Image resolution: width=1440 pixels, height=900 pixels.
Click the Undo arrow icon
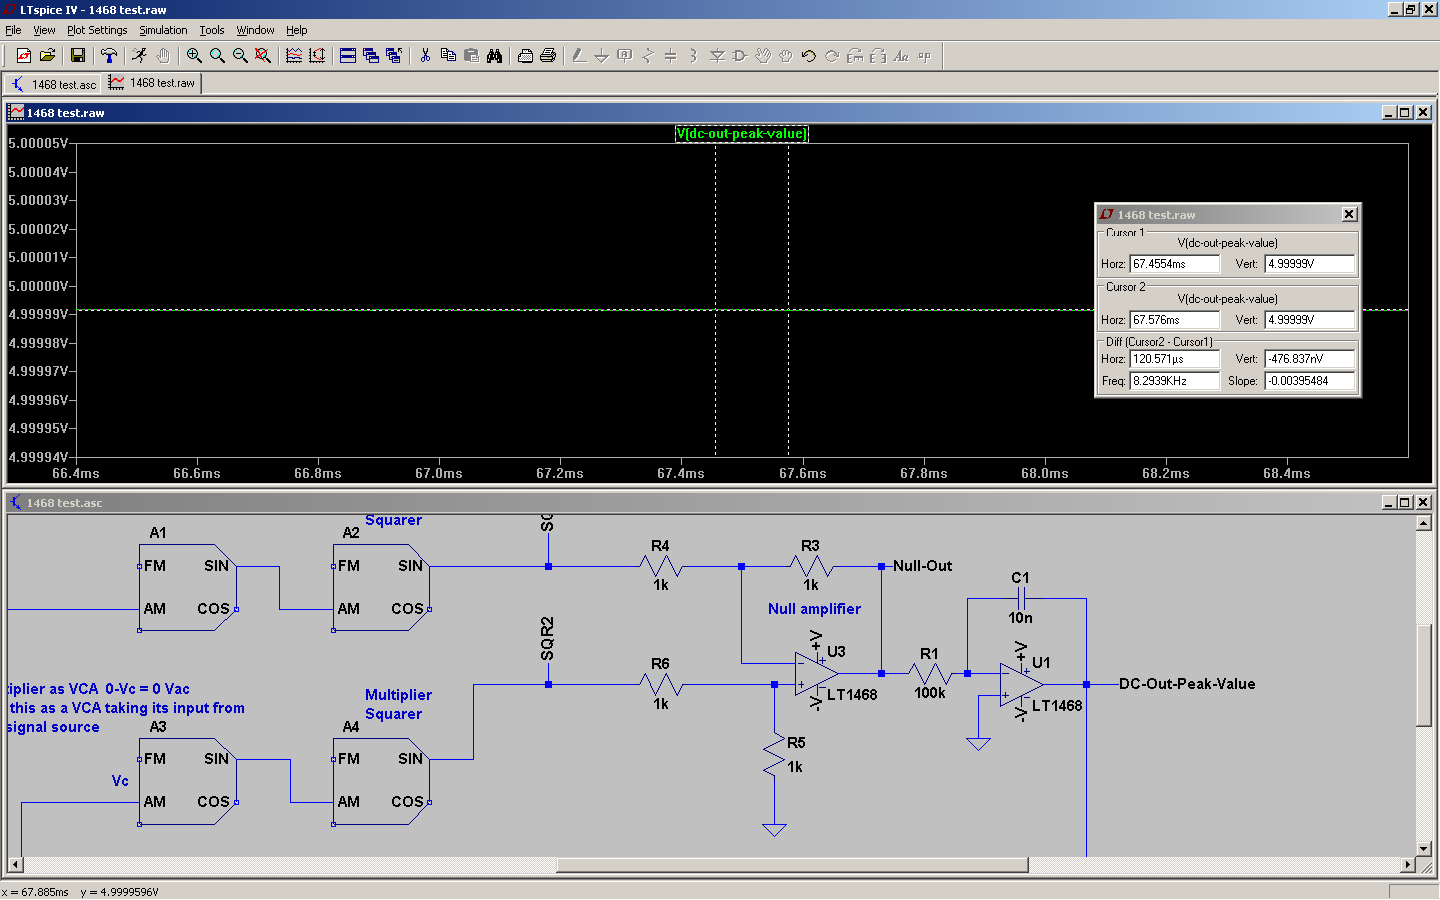(x=809, y=56)
